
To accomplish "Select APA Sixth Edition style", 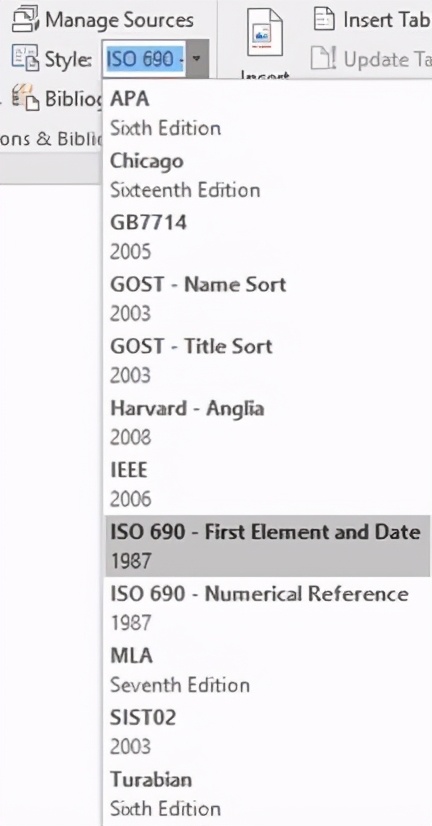I will pyautogui.click(x=268, y=113).
